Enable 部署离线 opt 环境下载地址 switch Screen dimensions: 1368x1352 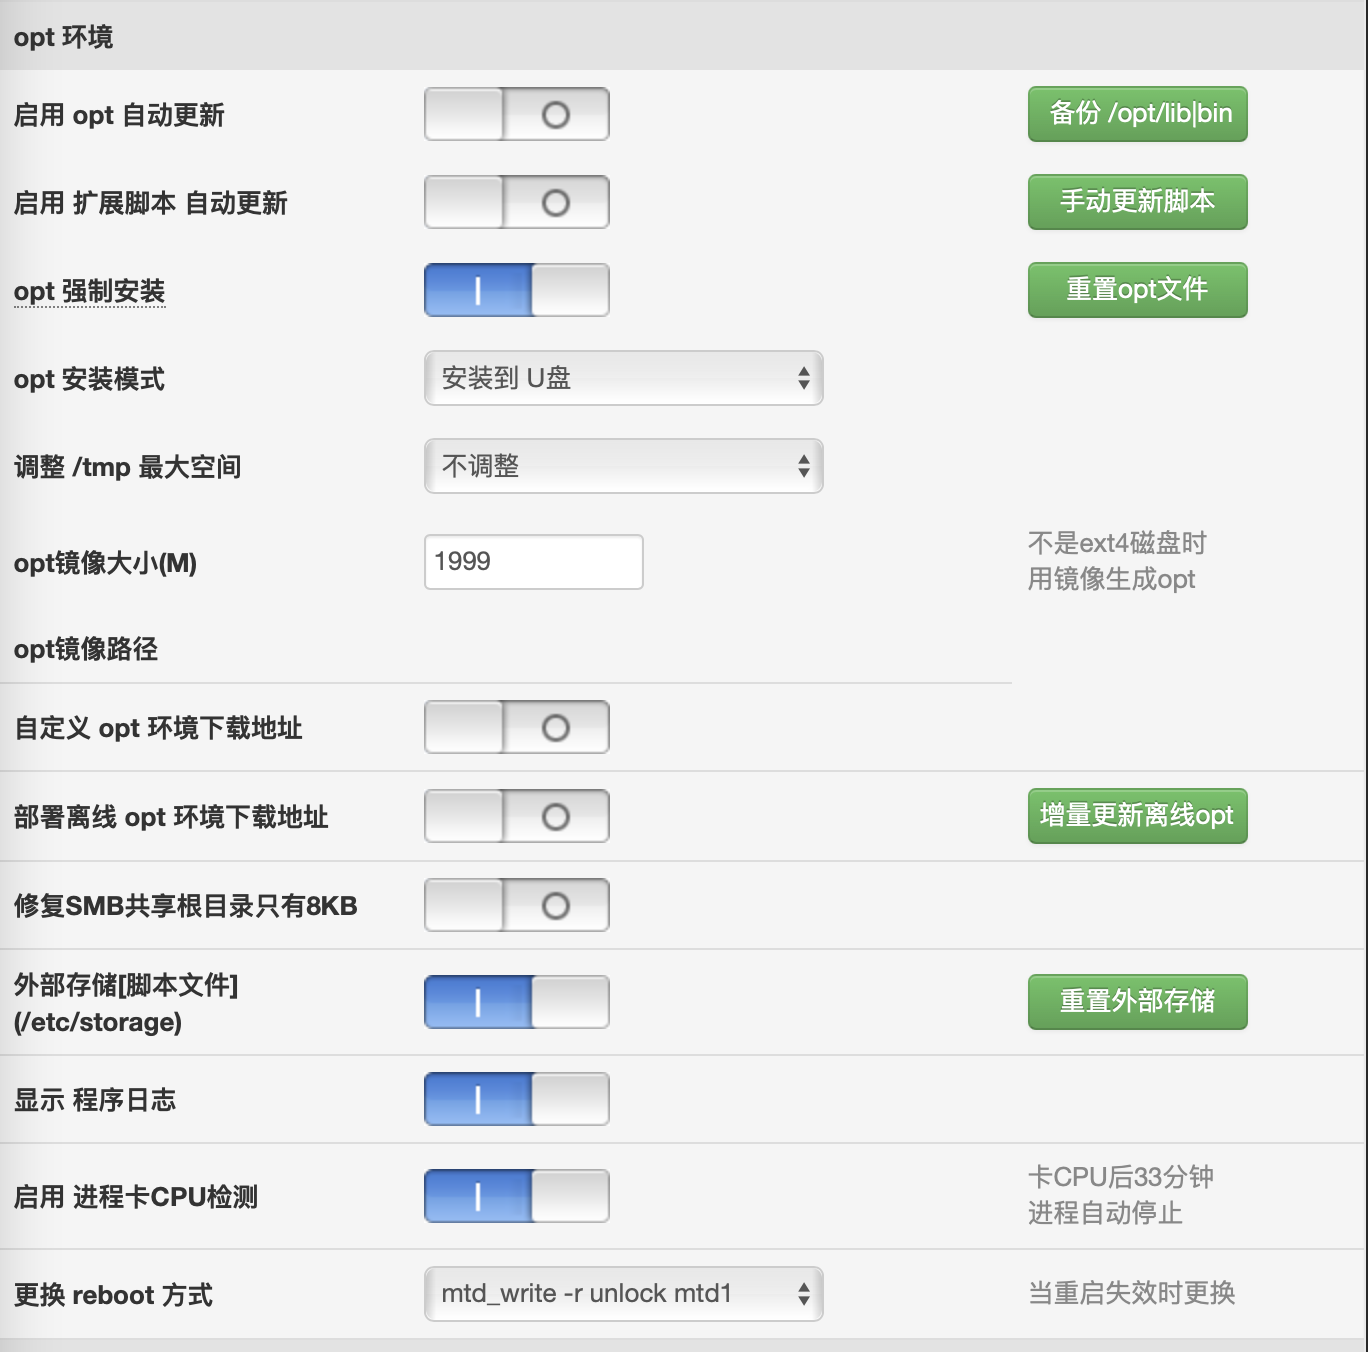click(516, 816)
